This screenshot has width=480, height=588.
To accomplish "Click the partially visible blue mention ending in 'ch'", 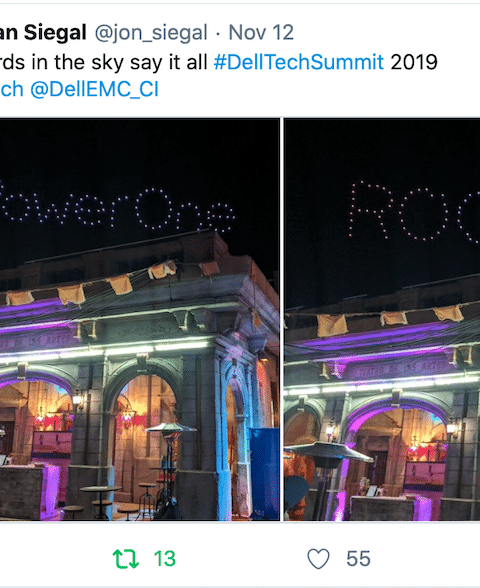I will pyautogui.click(x=11, y=90).
